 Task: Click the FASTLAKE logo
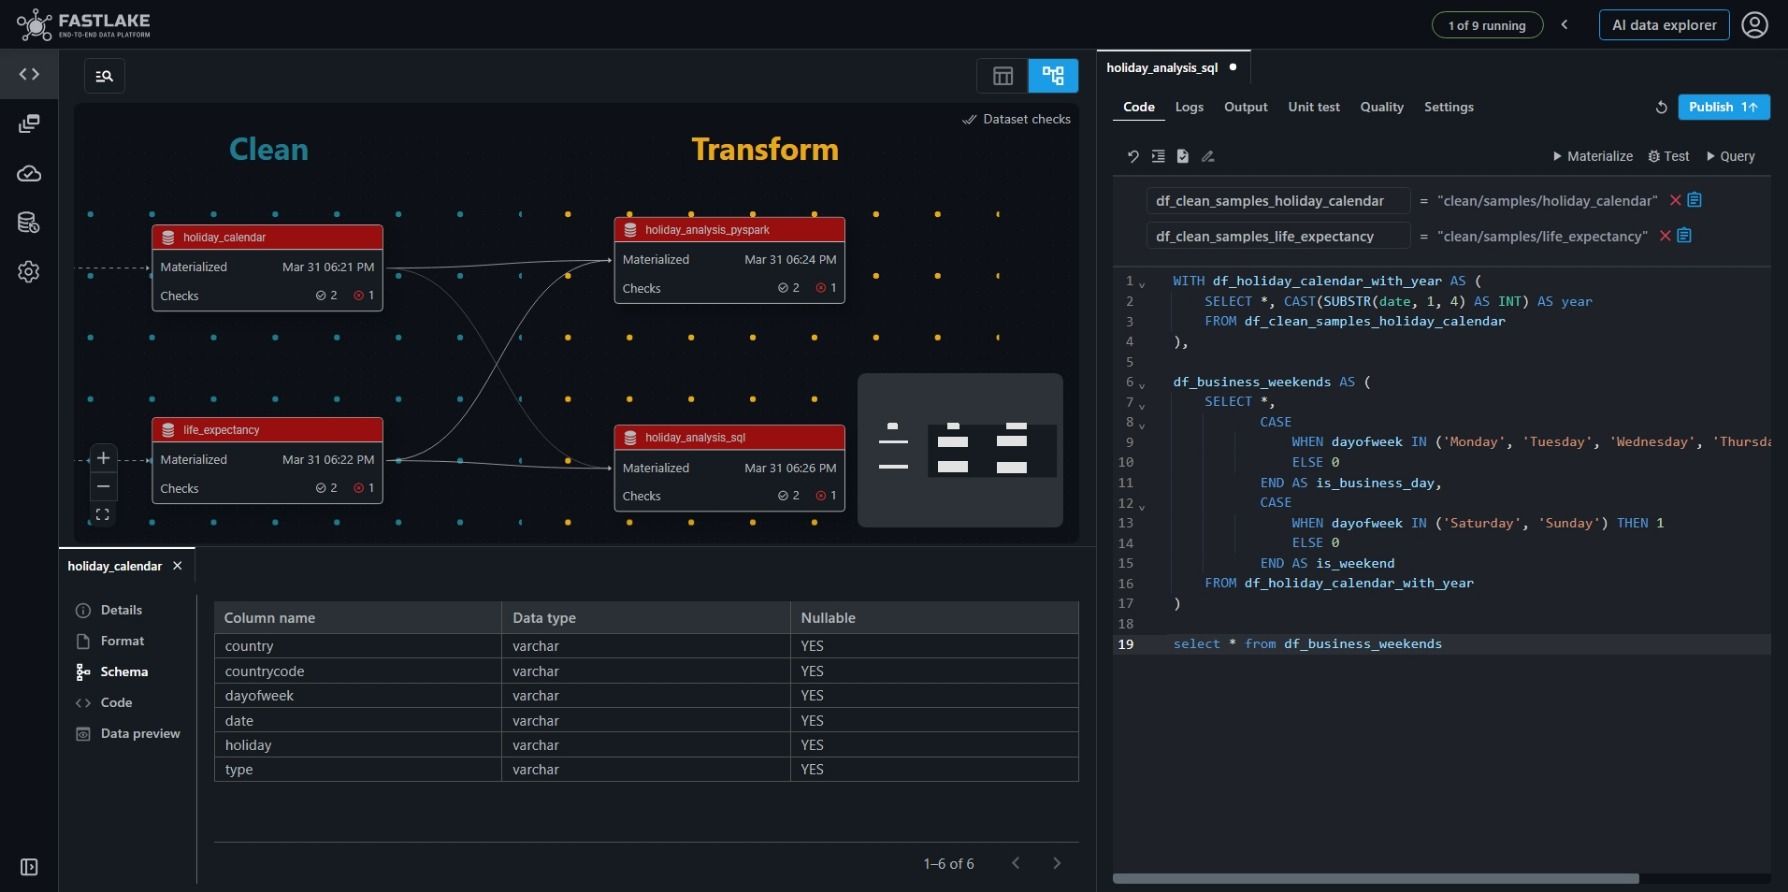(84, 24)
